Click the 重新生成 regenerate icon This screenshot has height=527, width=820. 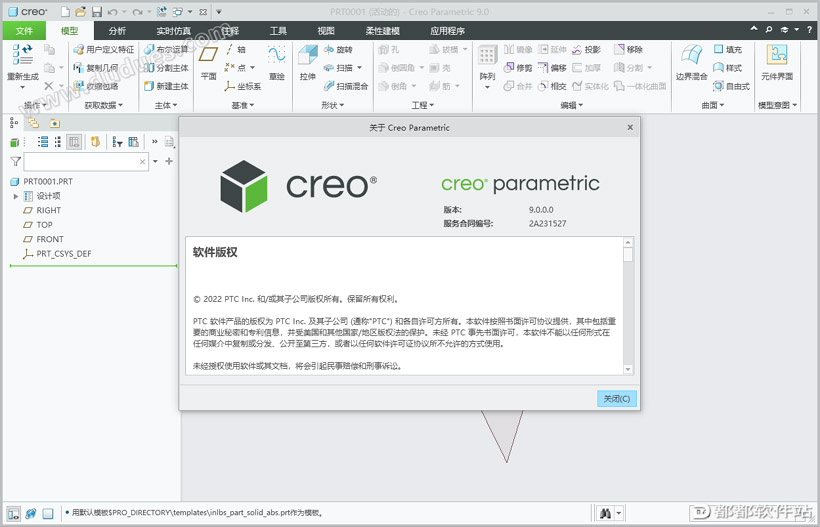click(22, 54)
